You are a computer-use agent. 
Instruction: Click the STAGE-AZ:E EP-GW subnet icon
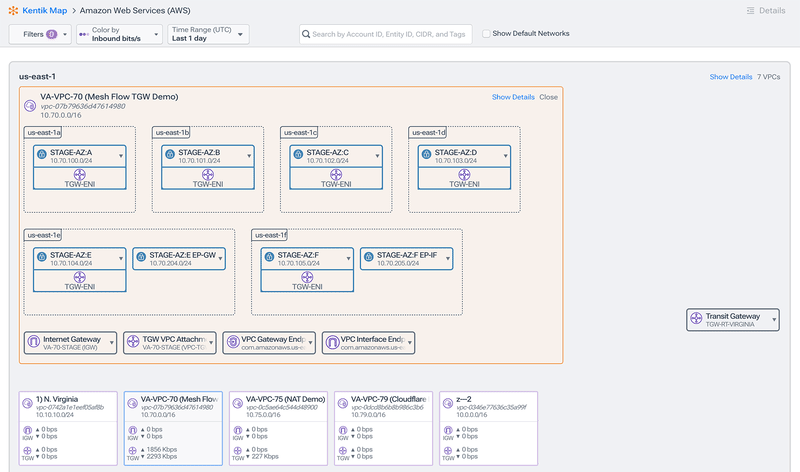pyautogui.click(x=141, y=257)
